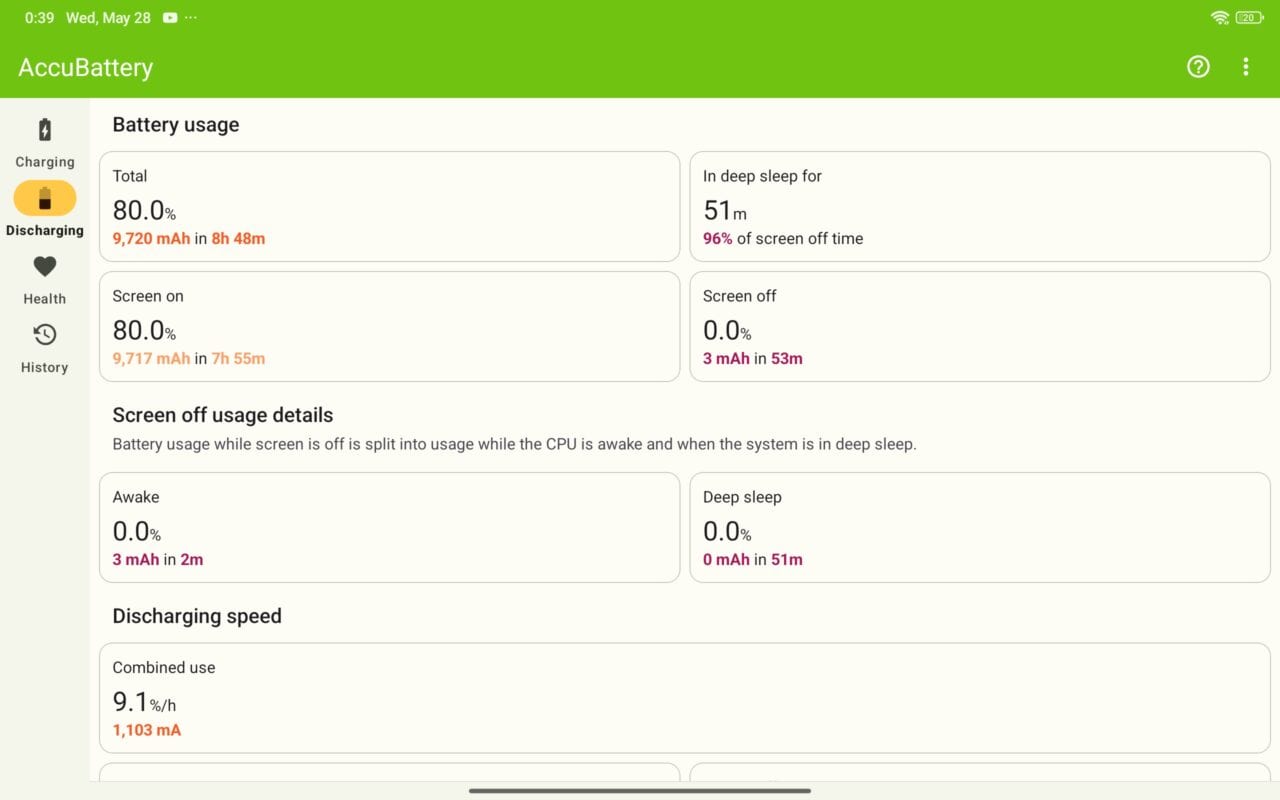Tap the Combined use discharging speed card
Screen dimensions: 1280x800
(684, 697)
